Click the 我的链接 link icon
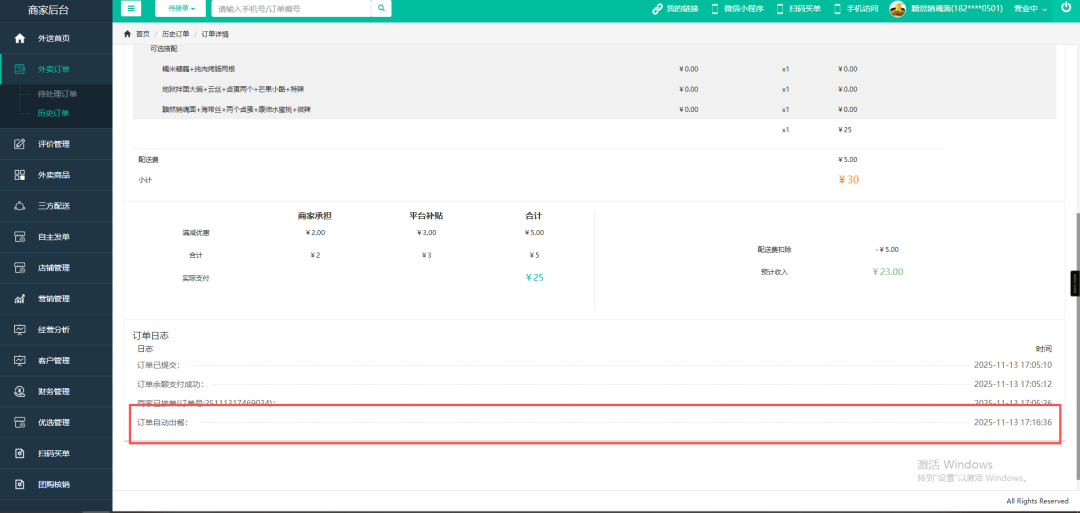 pos(657,9)
